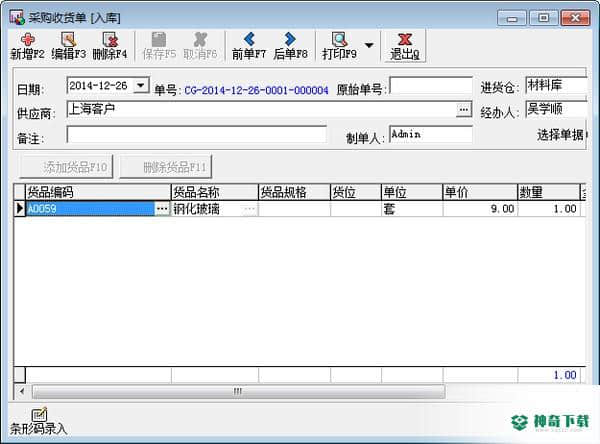
Task: Open supplier lookup ellipsis button
Action: click(x=464, y=109)
